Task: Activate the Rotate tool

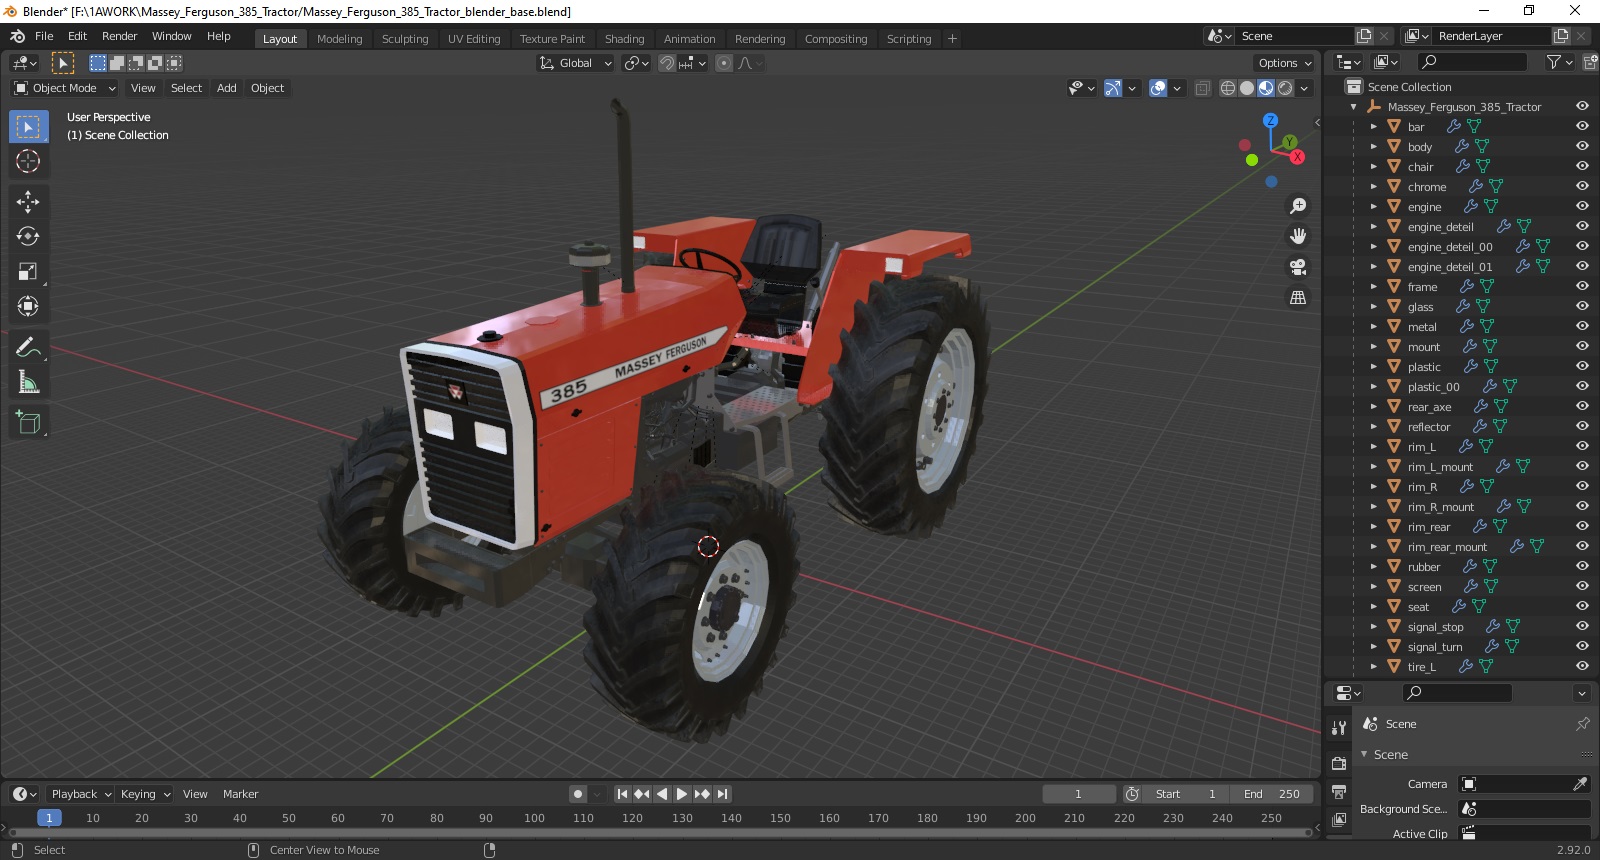Action: pyautogui.click(x=28, y=237)
